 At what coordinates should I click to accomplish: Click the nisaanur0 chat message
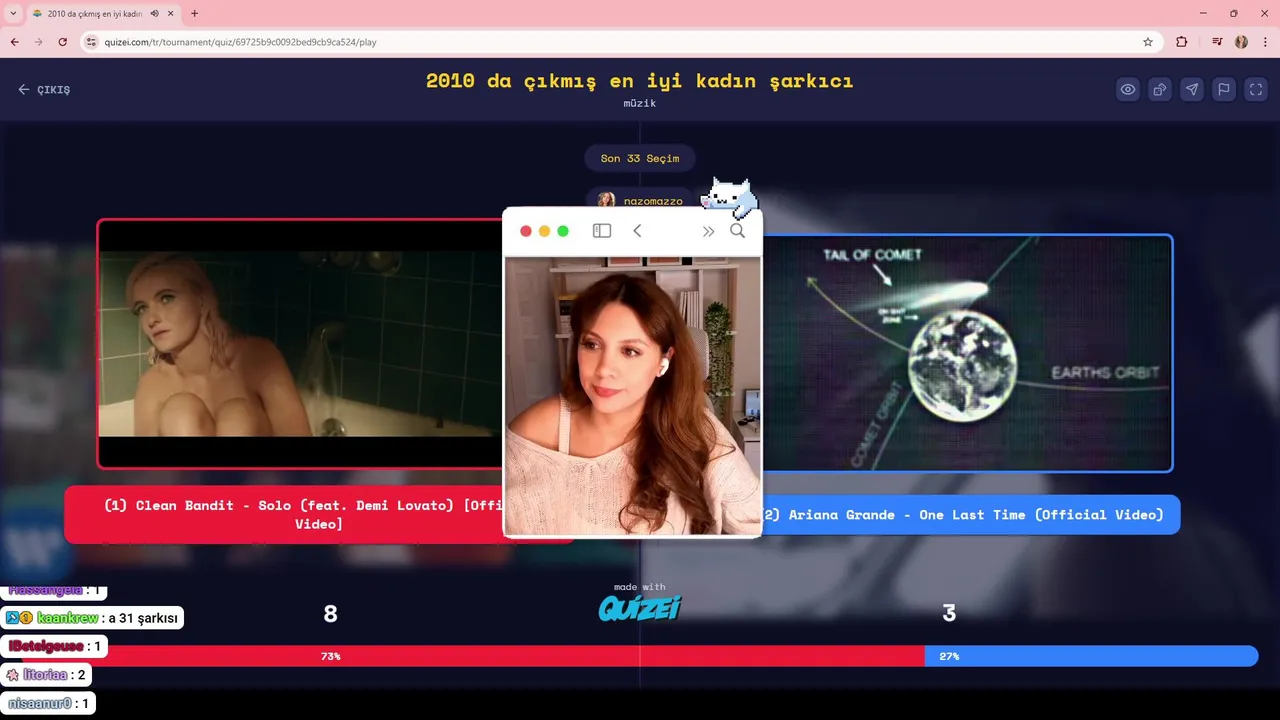point(48,703)
